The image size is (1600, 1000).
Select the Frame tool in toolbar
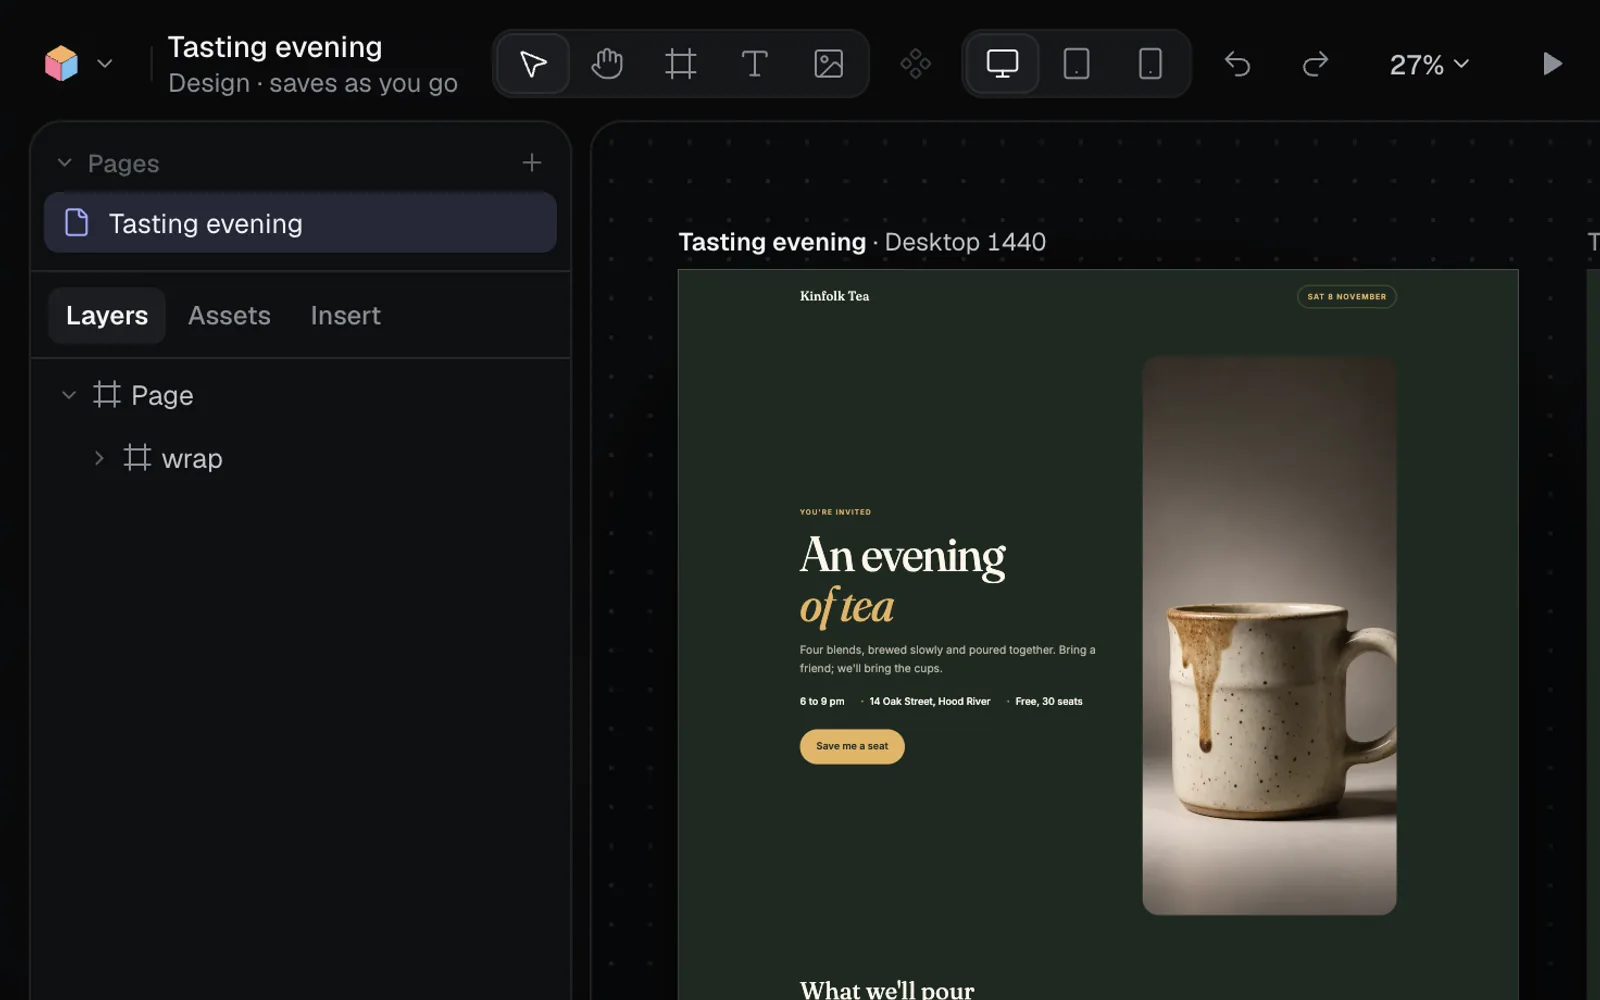click(x=681, y=64)
